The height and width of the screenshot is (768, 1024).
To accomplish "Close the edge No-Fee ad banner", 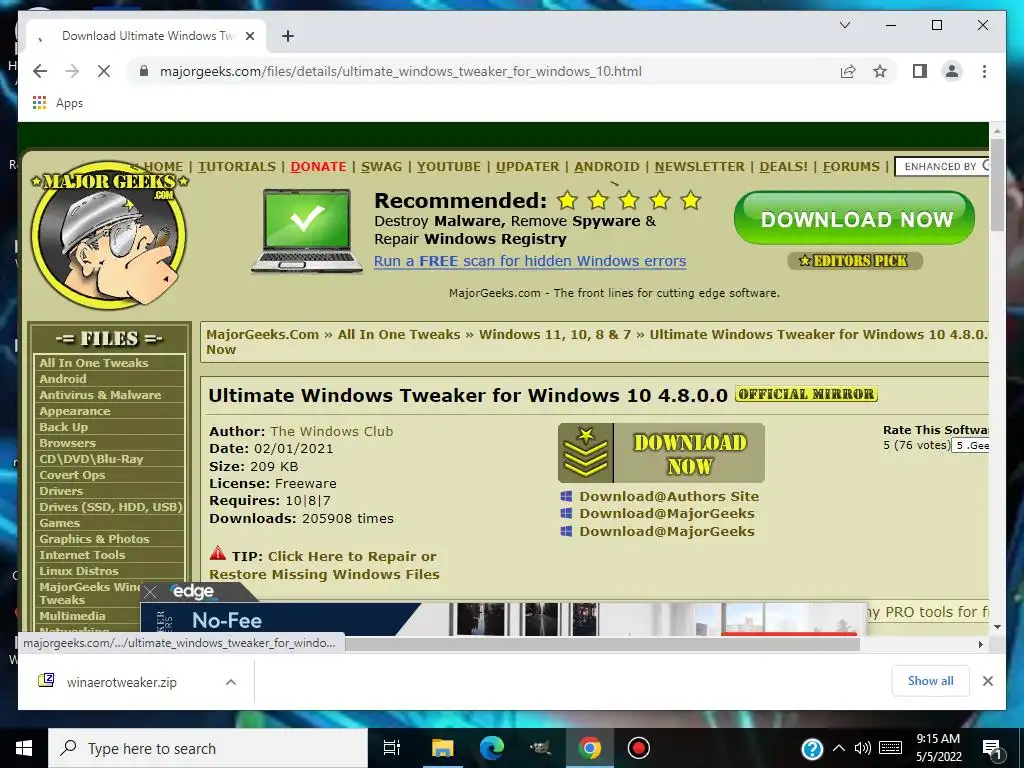I will pos(150,592).
